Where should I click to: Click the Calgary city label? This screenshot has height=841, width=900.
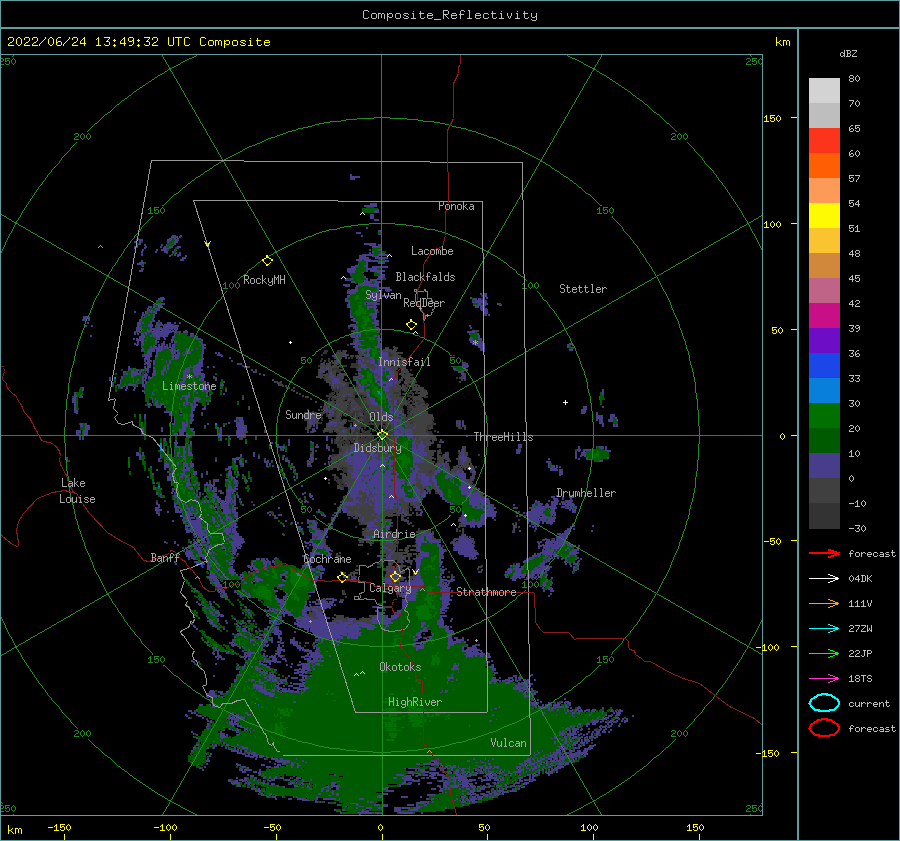coord(390,588)
